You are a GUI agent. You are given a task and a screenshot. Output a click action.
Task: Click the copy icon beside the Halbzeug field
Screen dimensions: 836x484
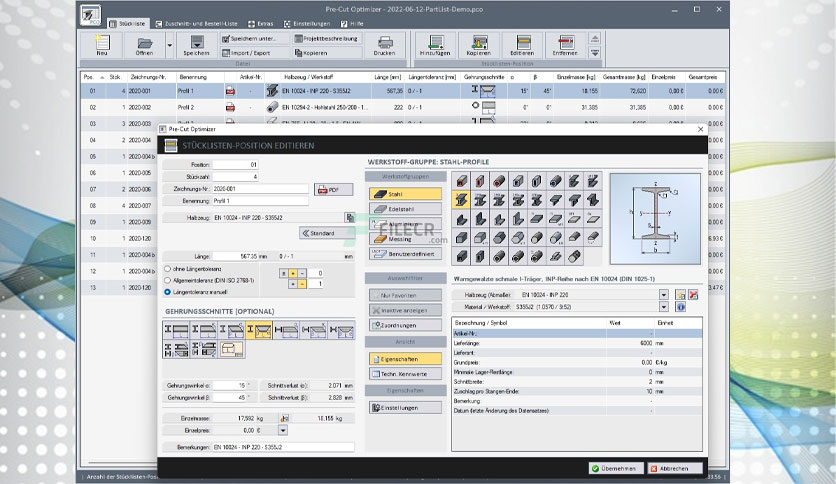350,217
